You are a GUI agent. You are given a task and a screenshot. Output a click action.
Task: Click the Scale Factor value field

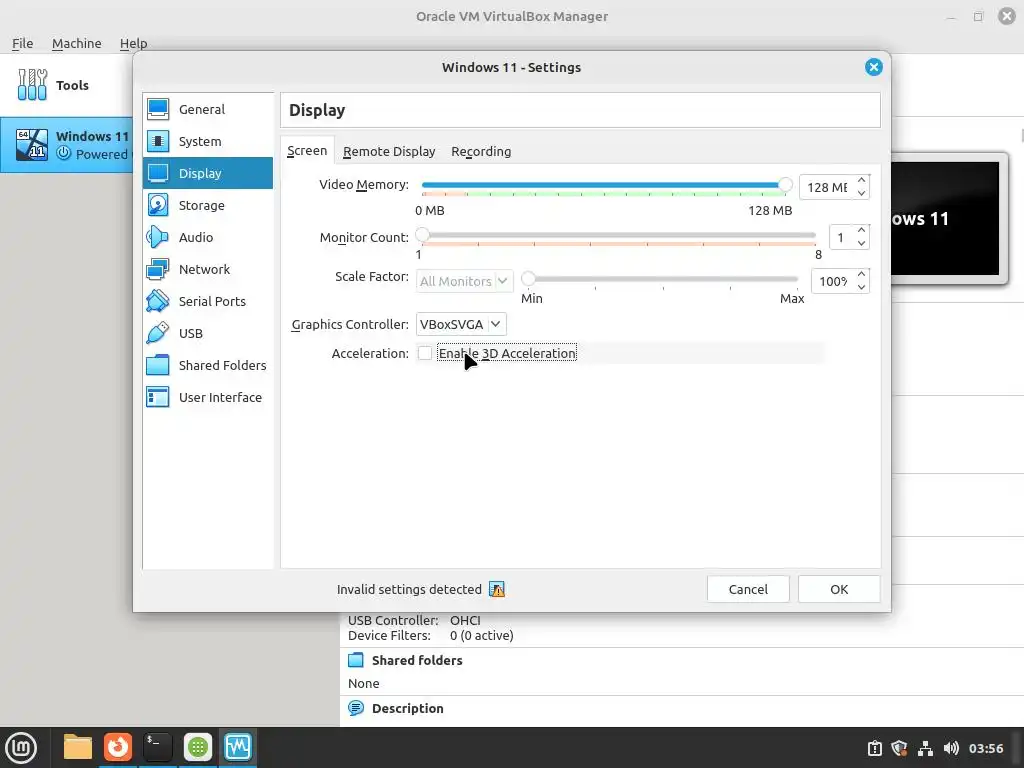833,281
